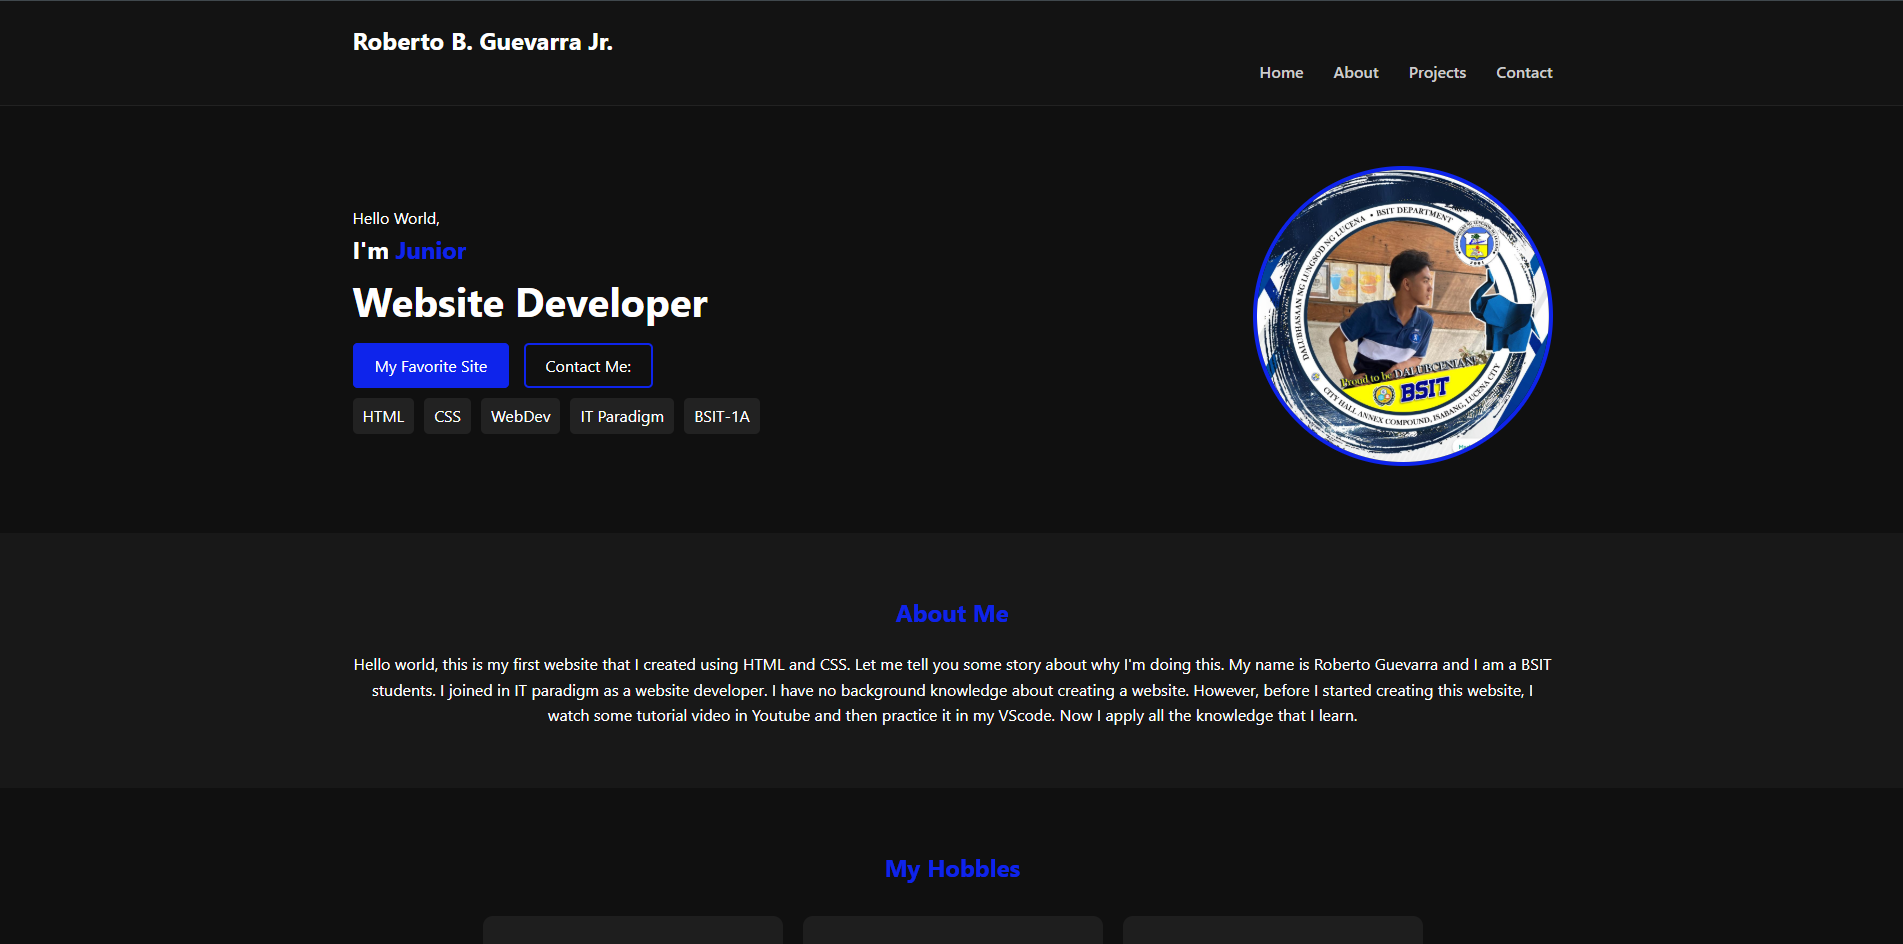Click the About Me section heading
This screenshot has height=944, width=1903.
[x=951, y=613]
